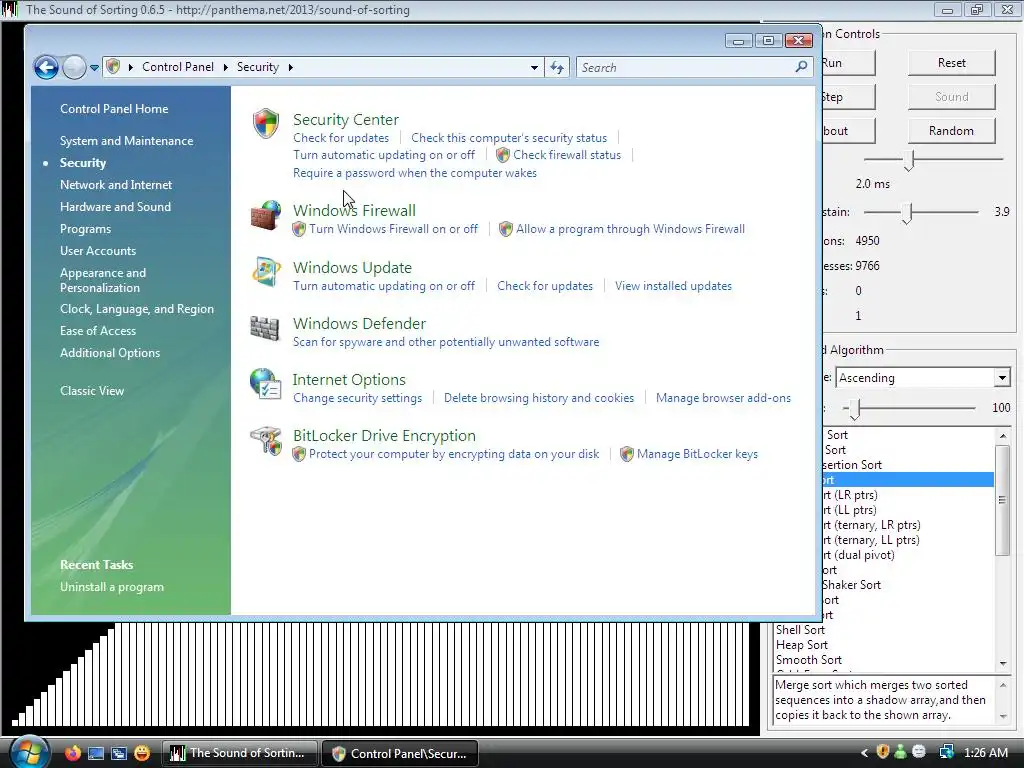Click the BitLocker Drive Encryption keys icon
The width and height of the screenshot is (1024, 768).
[266, 441]
